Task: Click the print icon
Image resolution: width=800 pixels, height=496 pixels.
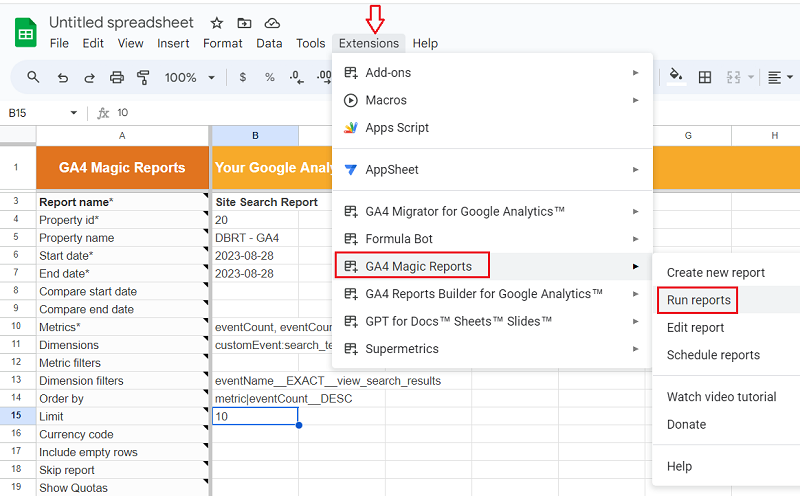Action: (117, 78)
